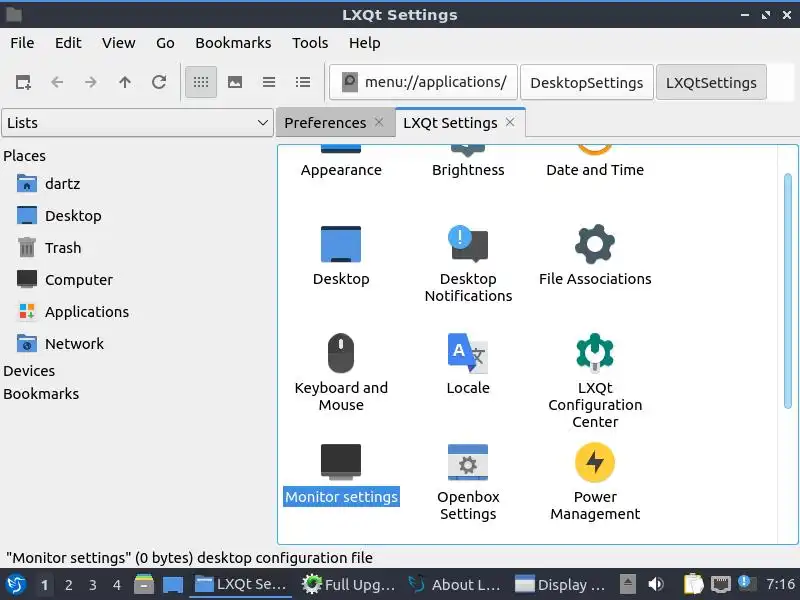
Task: Click the DesktopSettings path button
Action: tap(587, 83)
